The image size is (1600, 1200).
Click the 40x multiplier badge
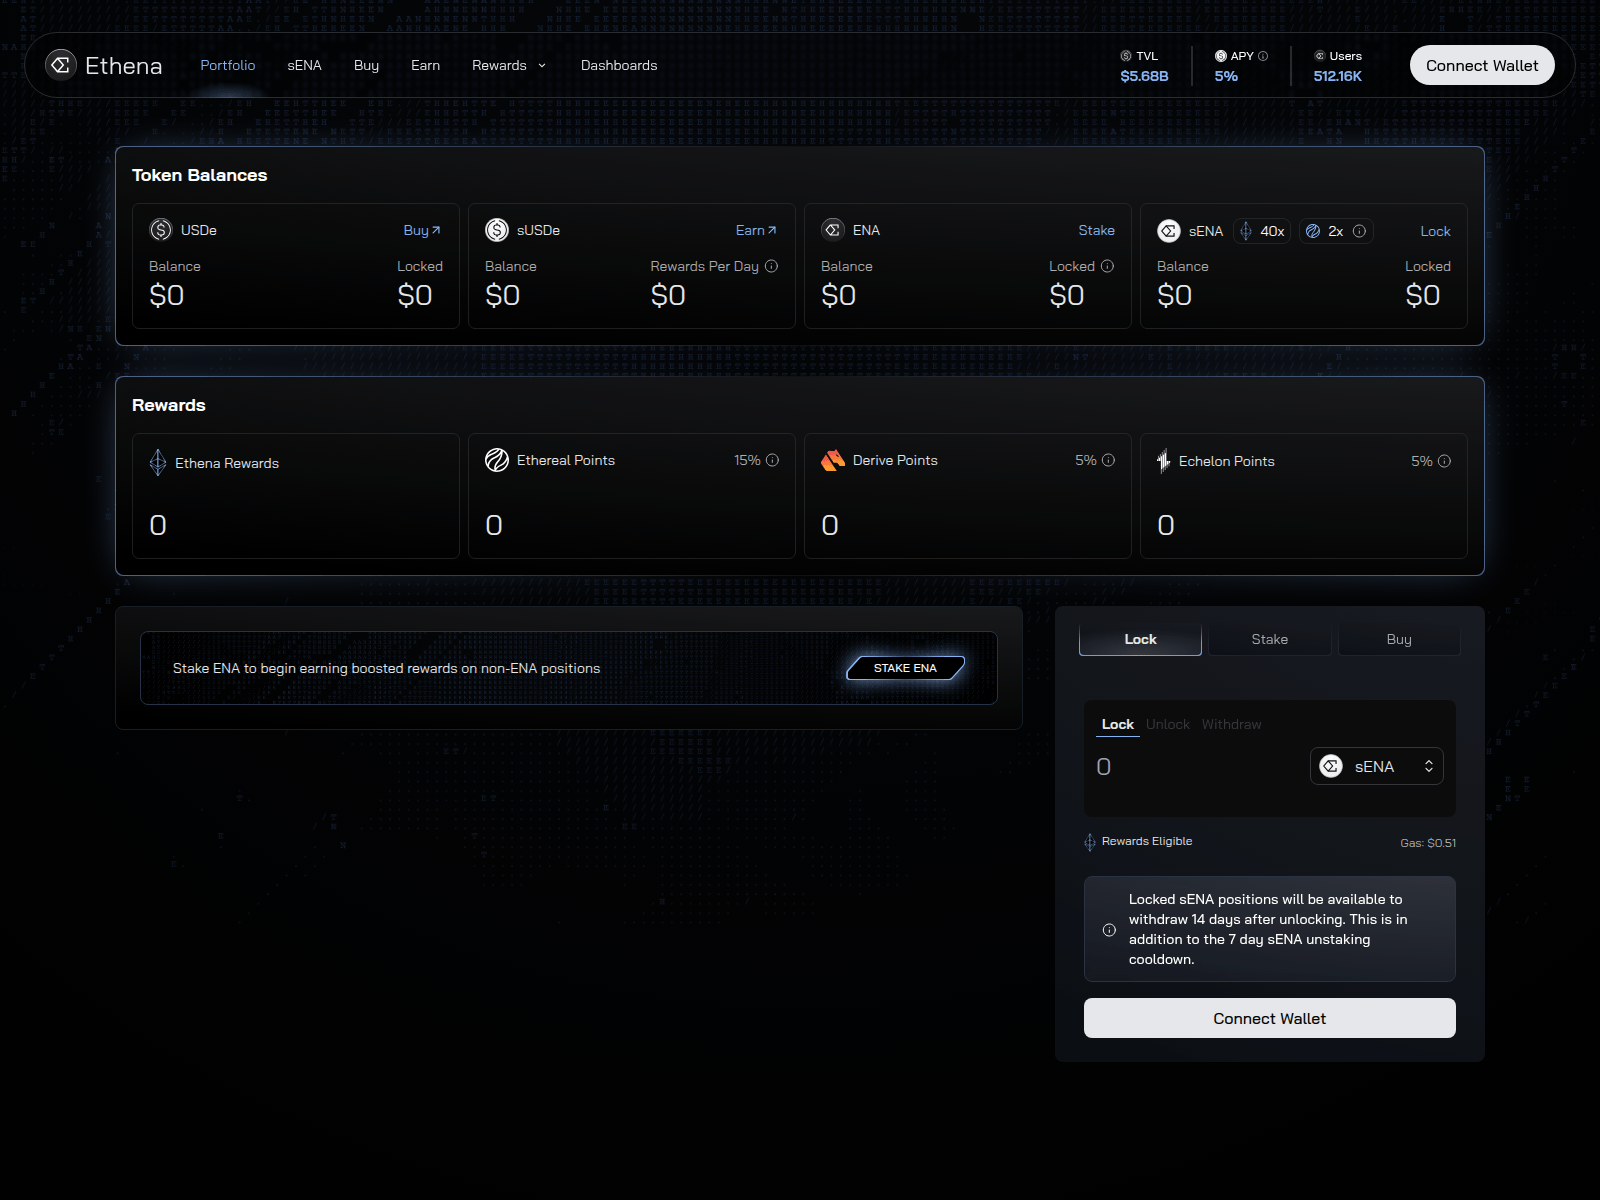[1262, 231]
